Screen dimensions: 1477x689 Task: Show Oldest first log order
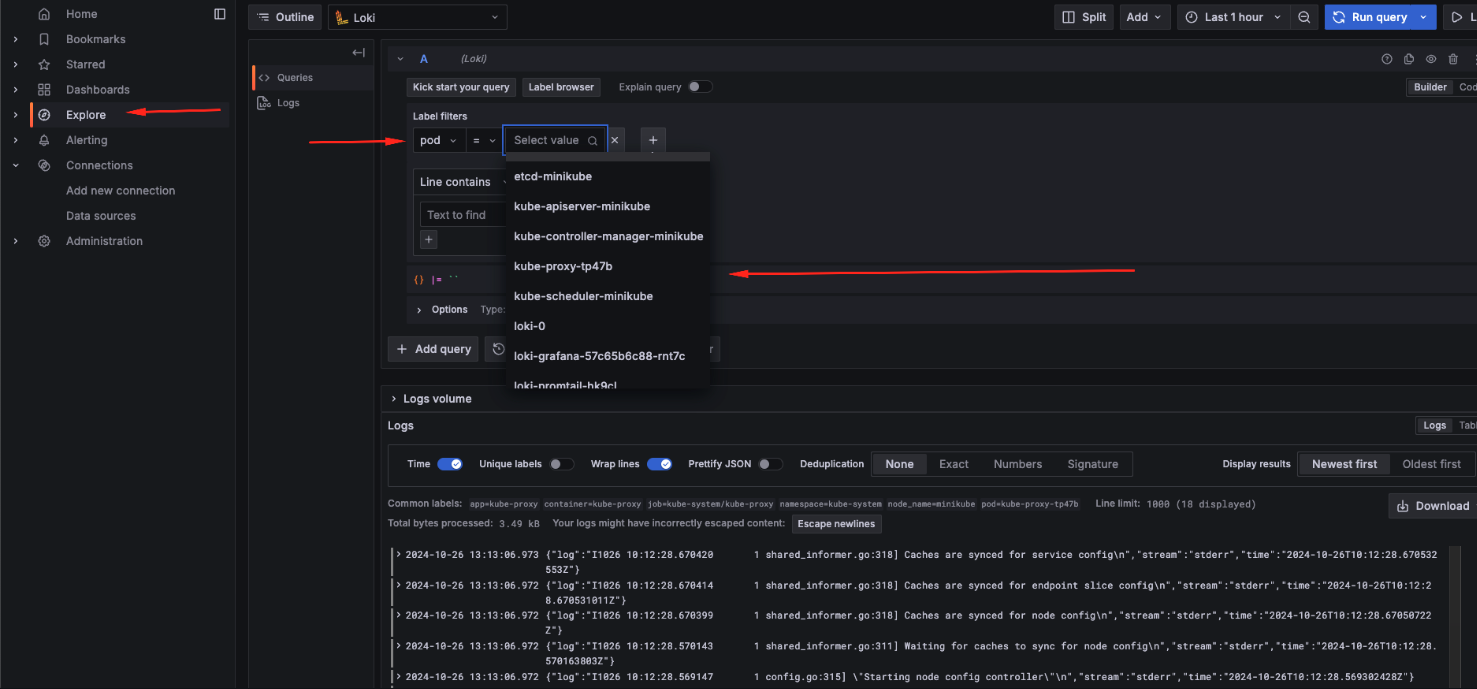(1431, 464)
